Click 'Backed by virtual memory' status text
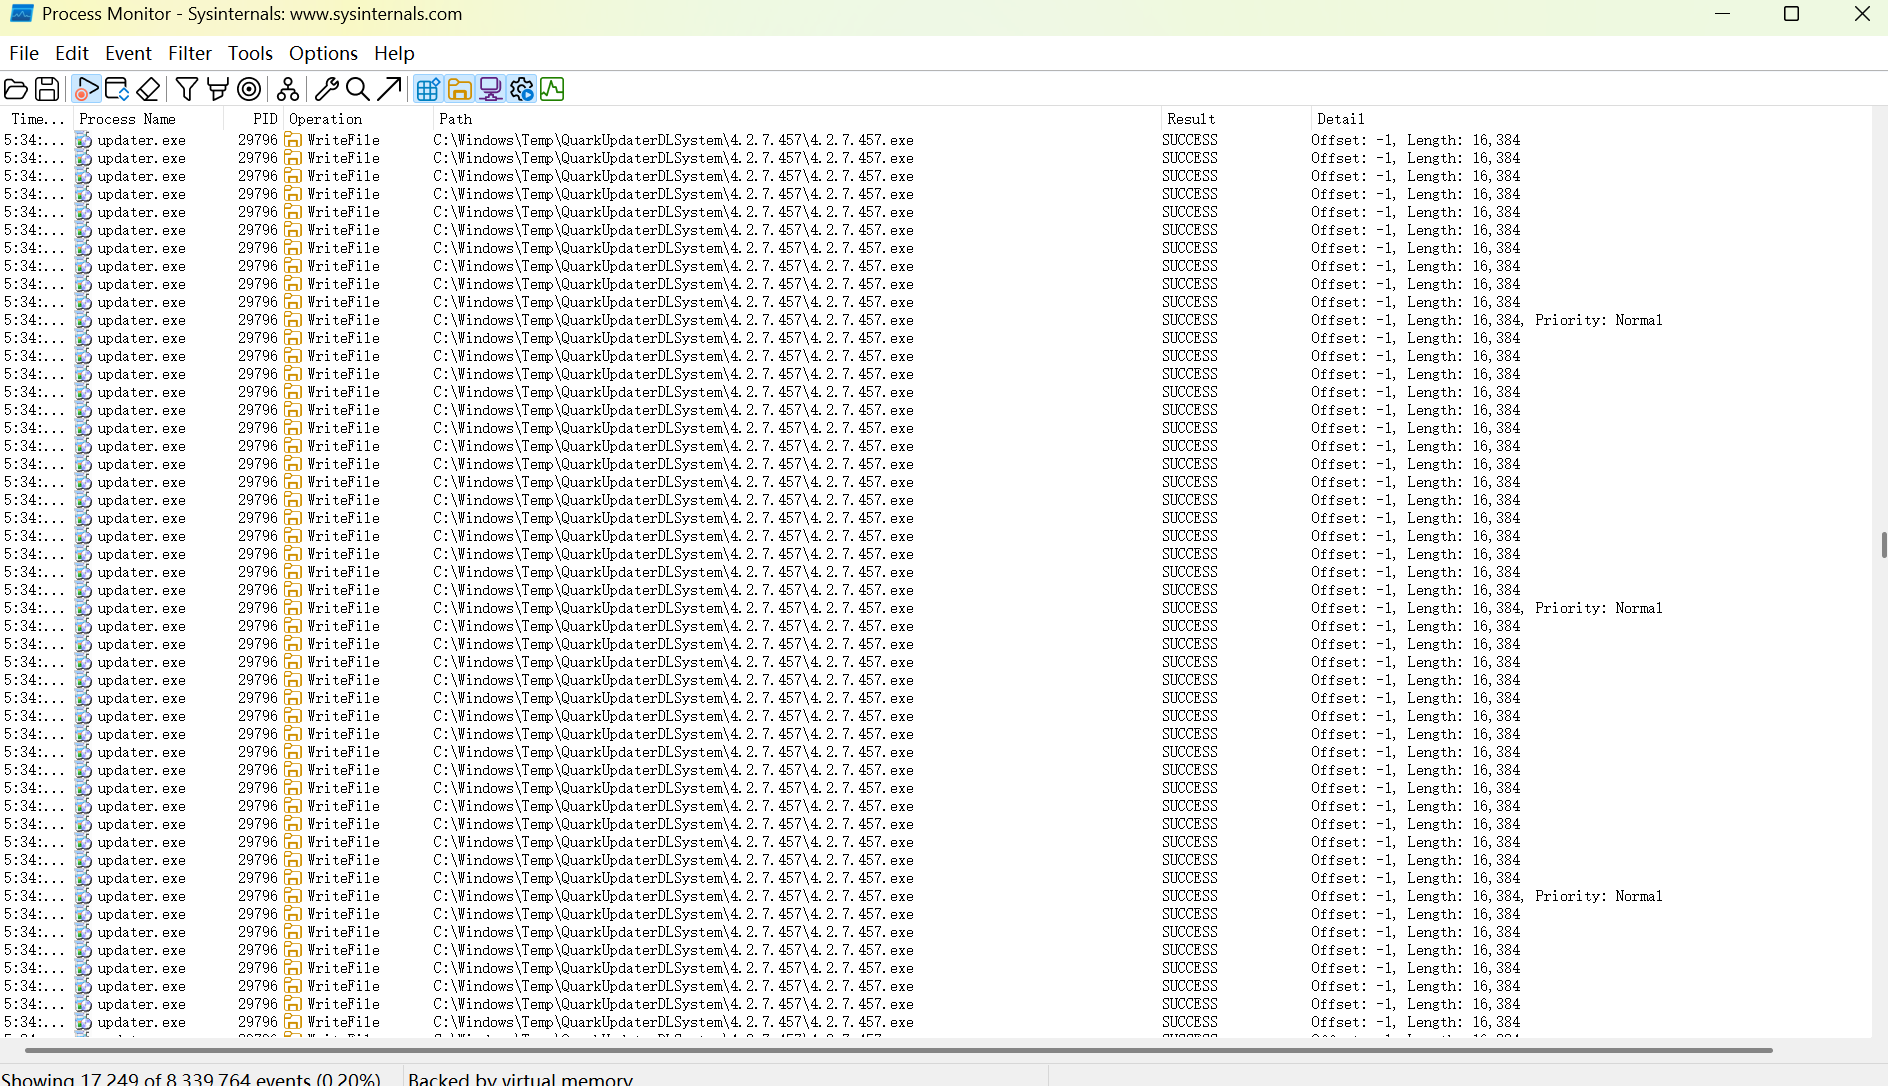Viewport: 1888px width, 1086px height. [x=520, y=1079]
